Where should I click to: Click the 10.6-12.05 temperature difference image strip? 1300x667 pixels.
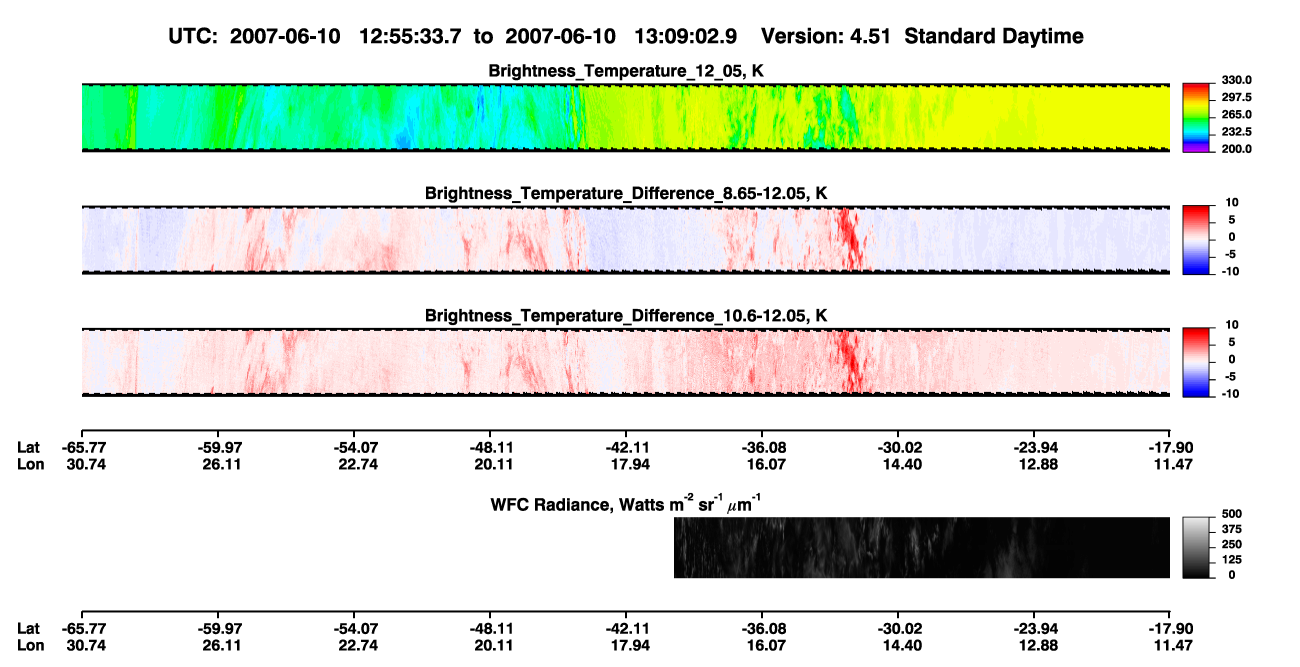[x=625, y=362]
